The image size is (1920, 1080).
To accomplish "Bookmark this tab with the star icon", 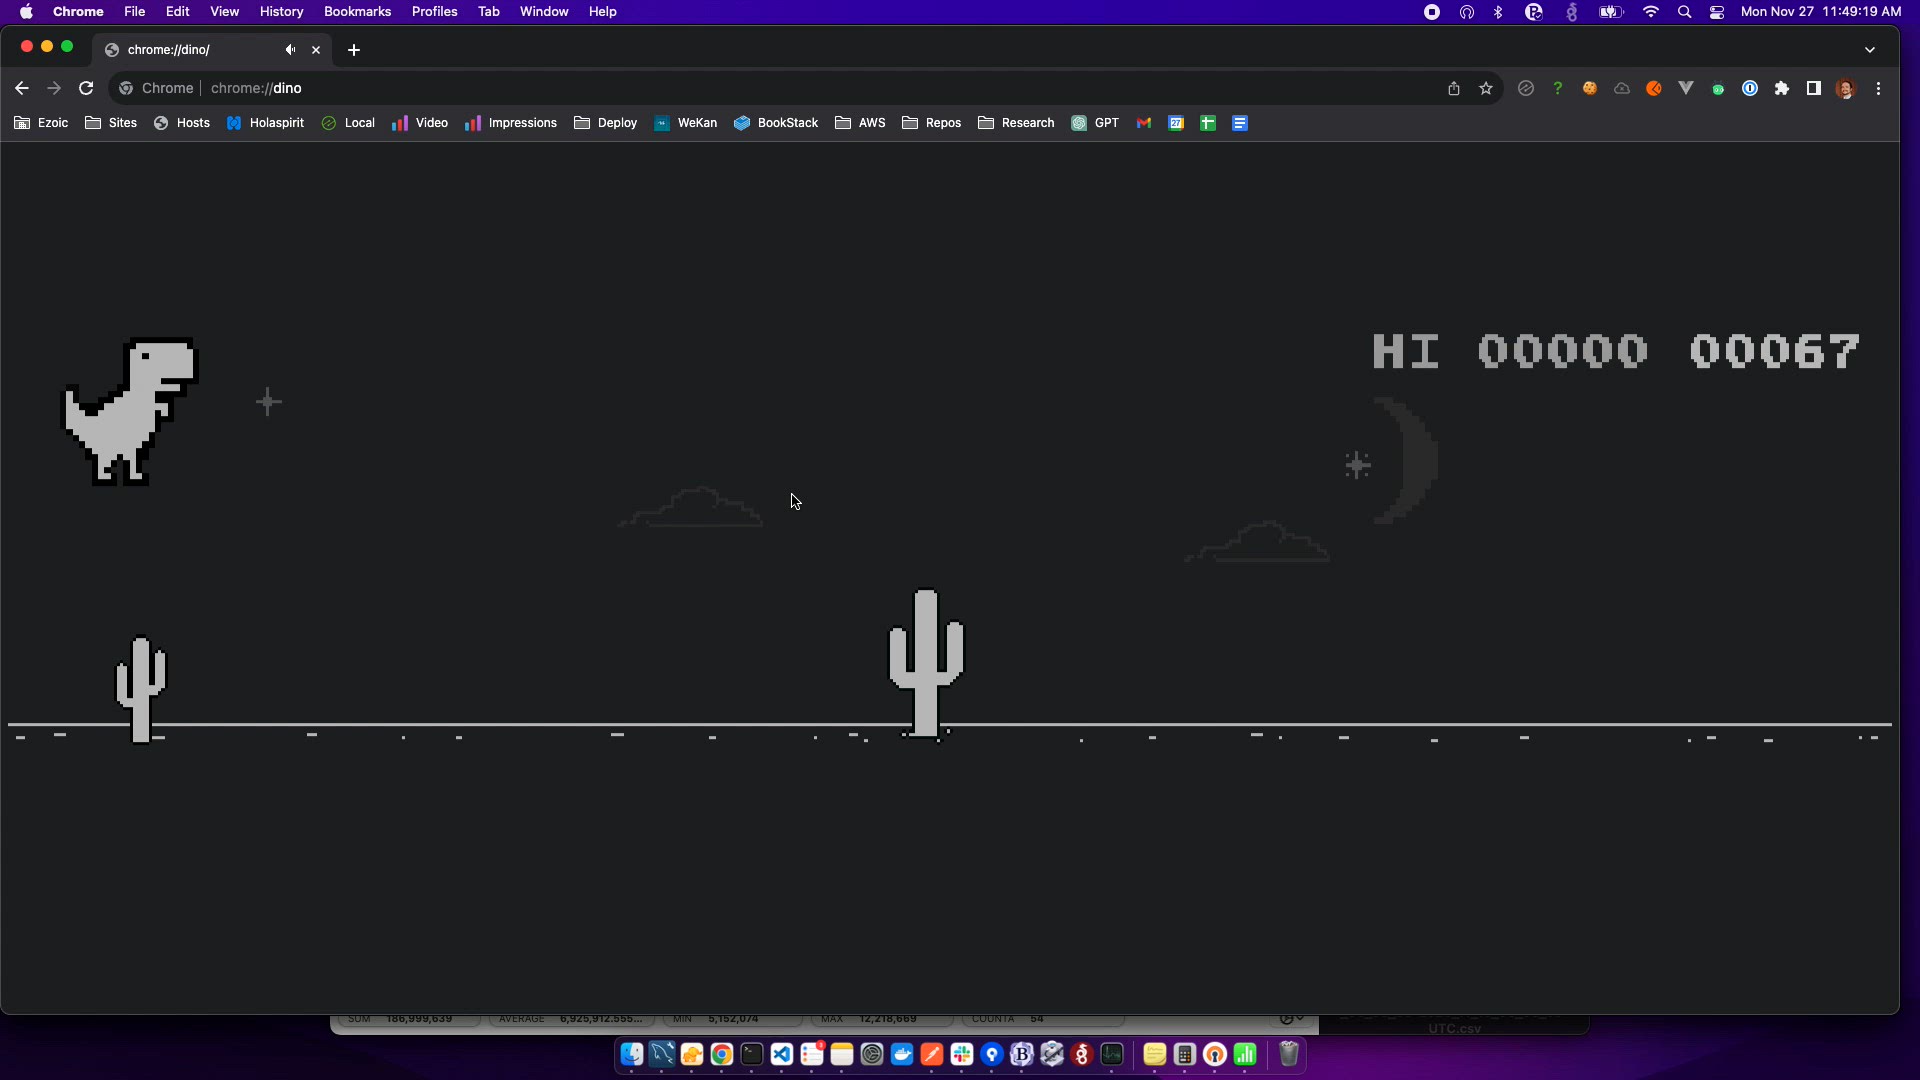I will 1486,88.
